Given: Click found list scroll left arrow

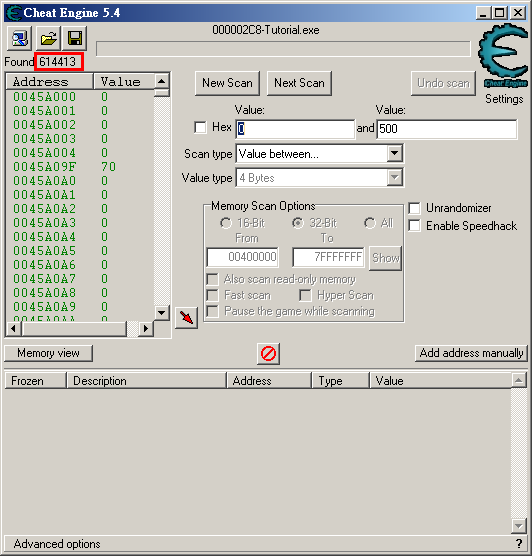Looking at the screenshot, I should (14, 329).
